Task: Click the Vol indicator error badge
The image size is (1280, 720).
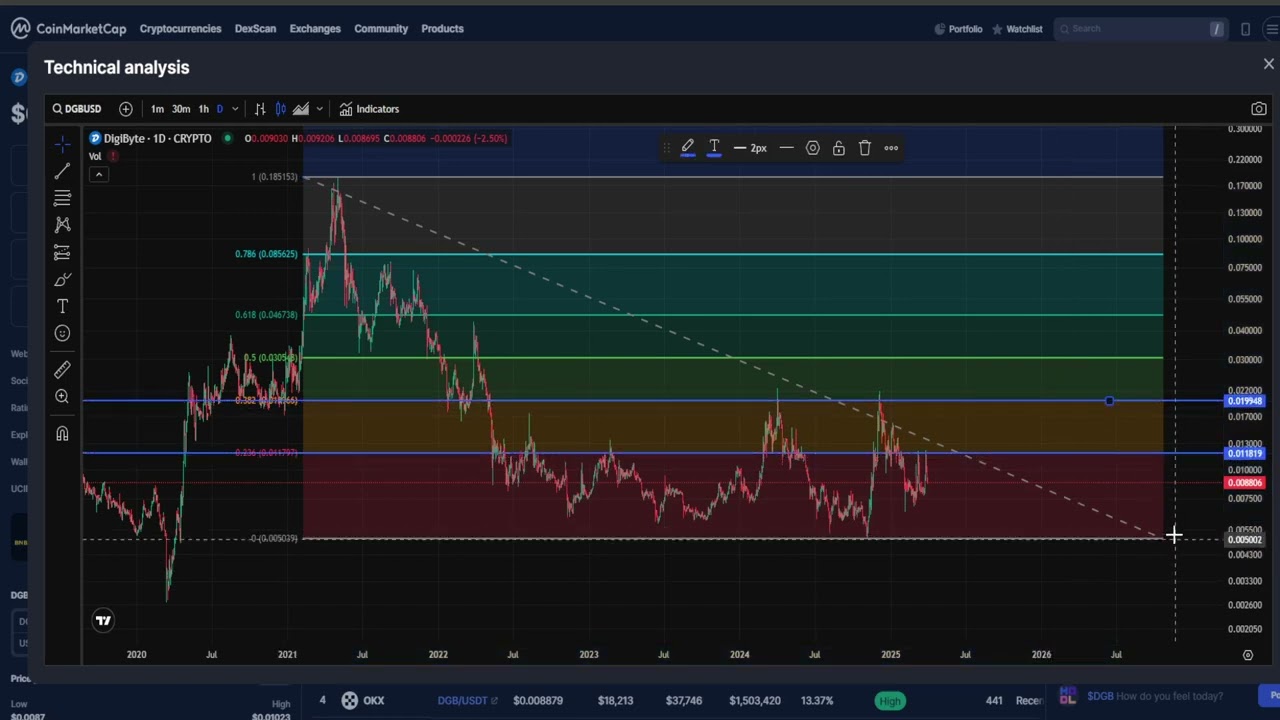Action: (x=113, y=156)
